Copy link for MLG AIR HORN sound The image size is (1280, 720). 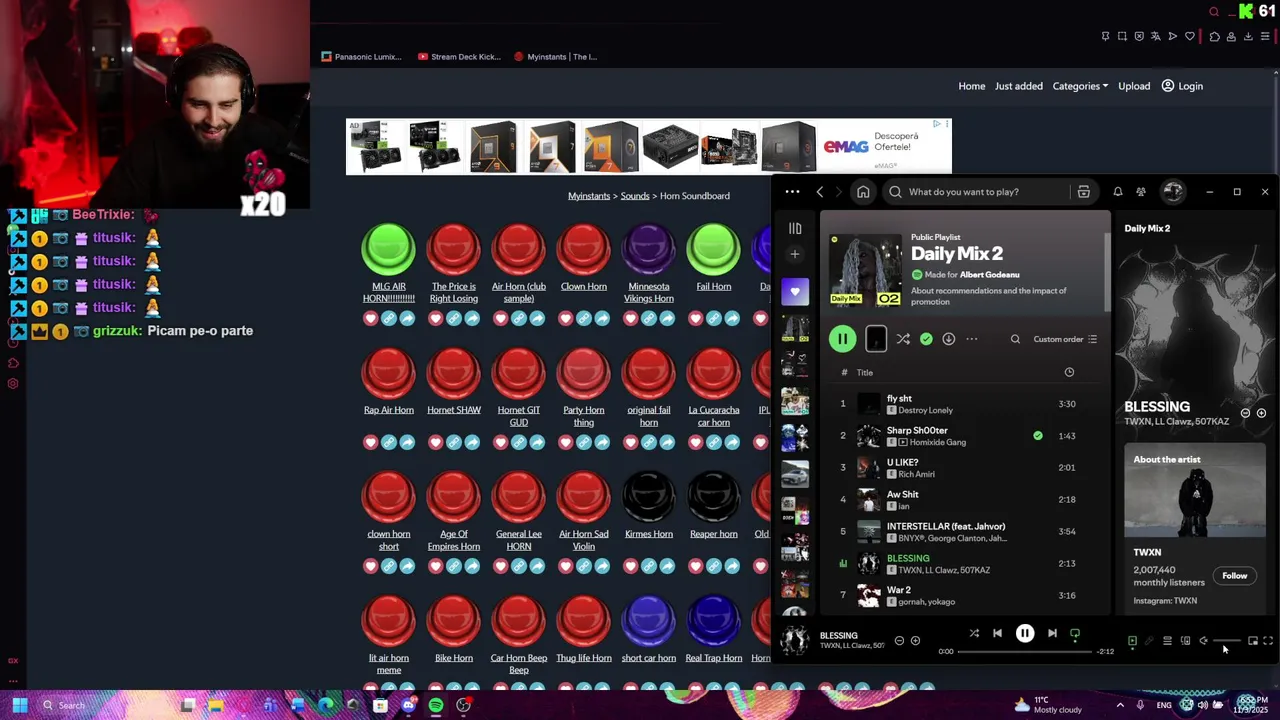coord(389,319)
